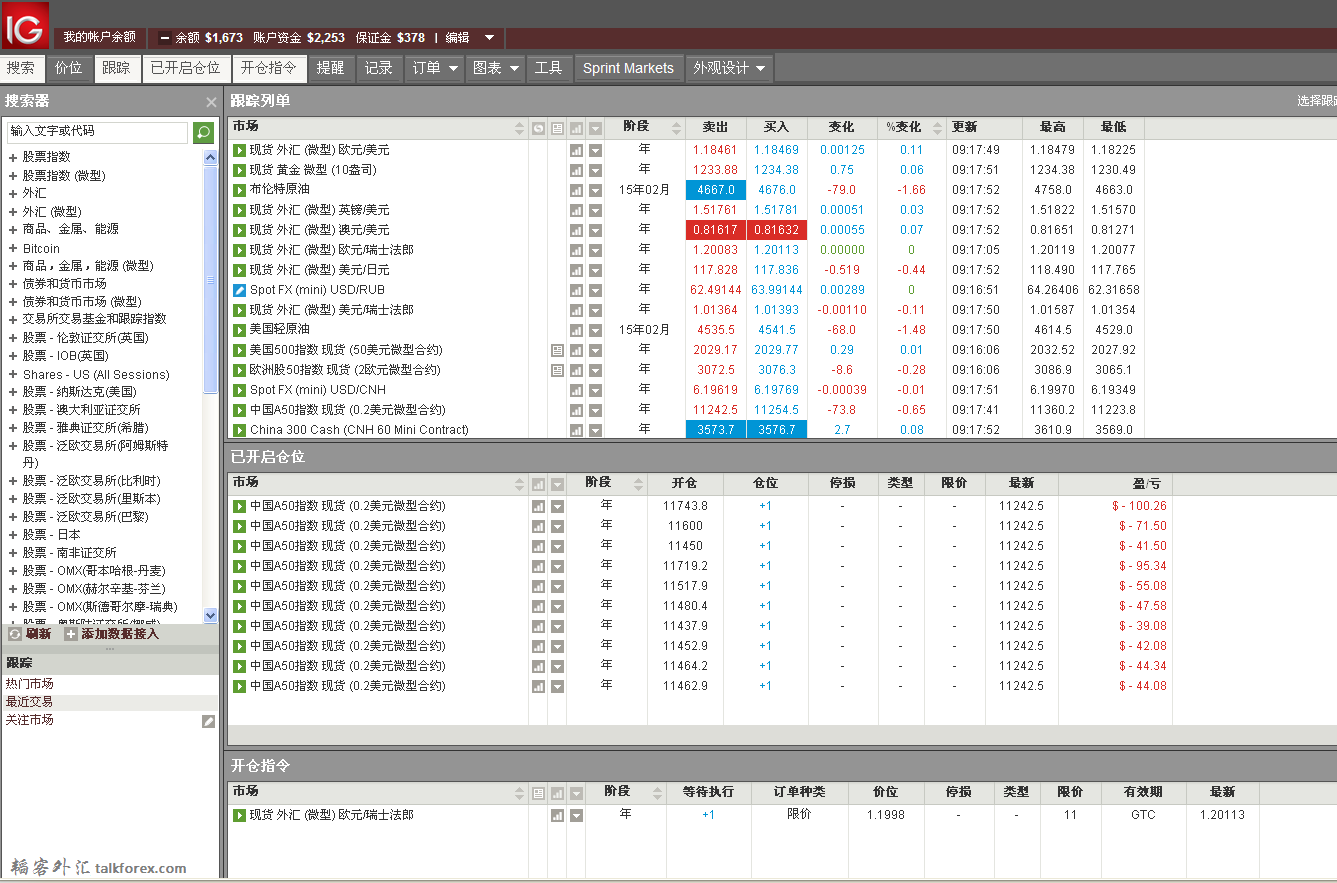Open row dropdown arrow for 中国A50指数 in watchlist

[595, 410]
